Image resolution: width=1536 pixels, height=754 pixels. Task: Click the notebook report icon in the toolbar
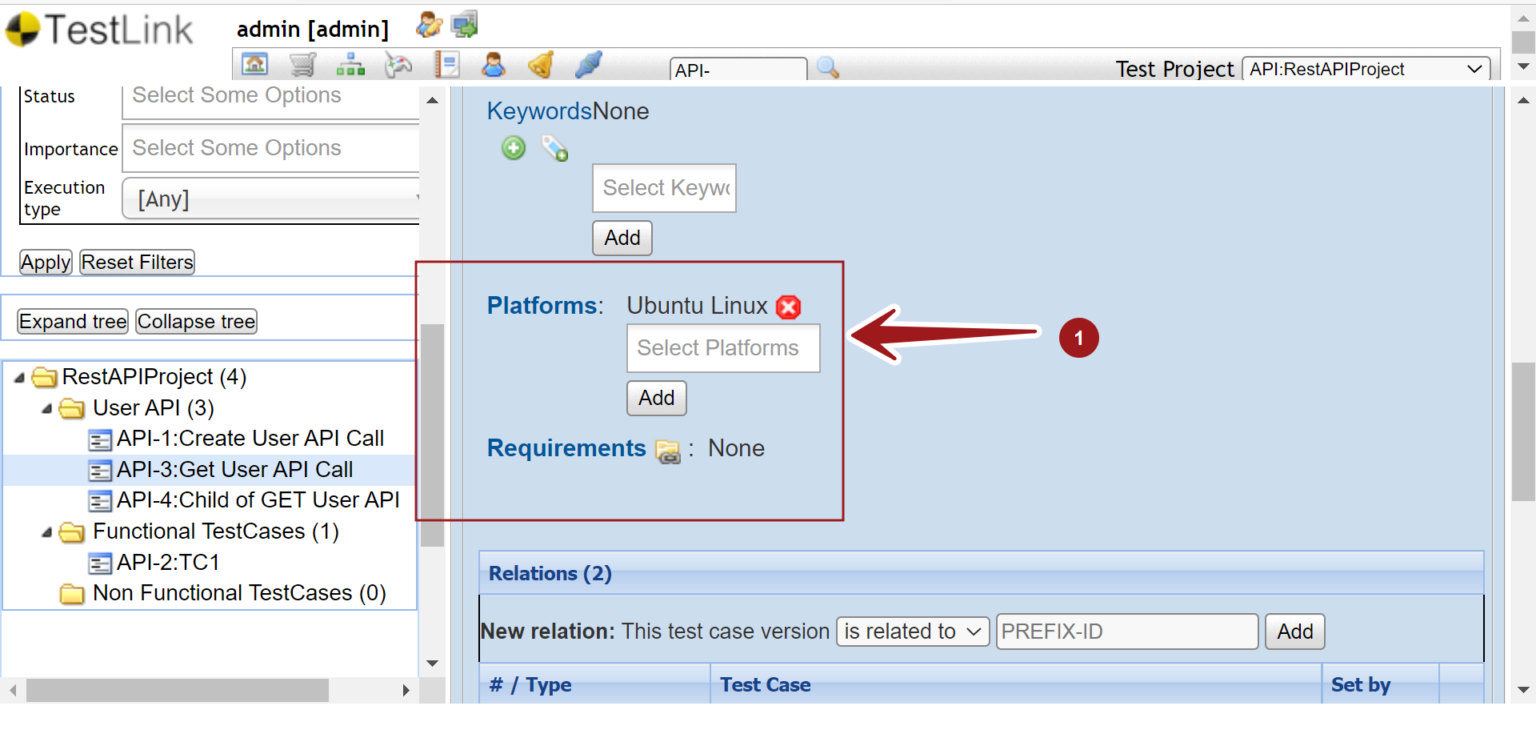(446, 63)
